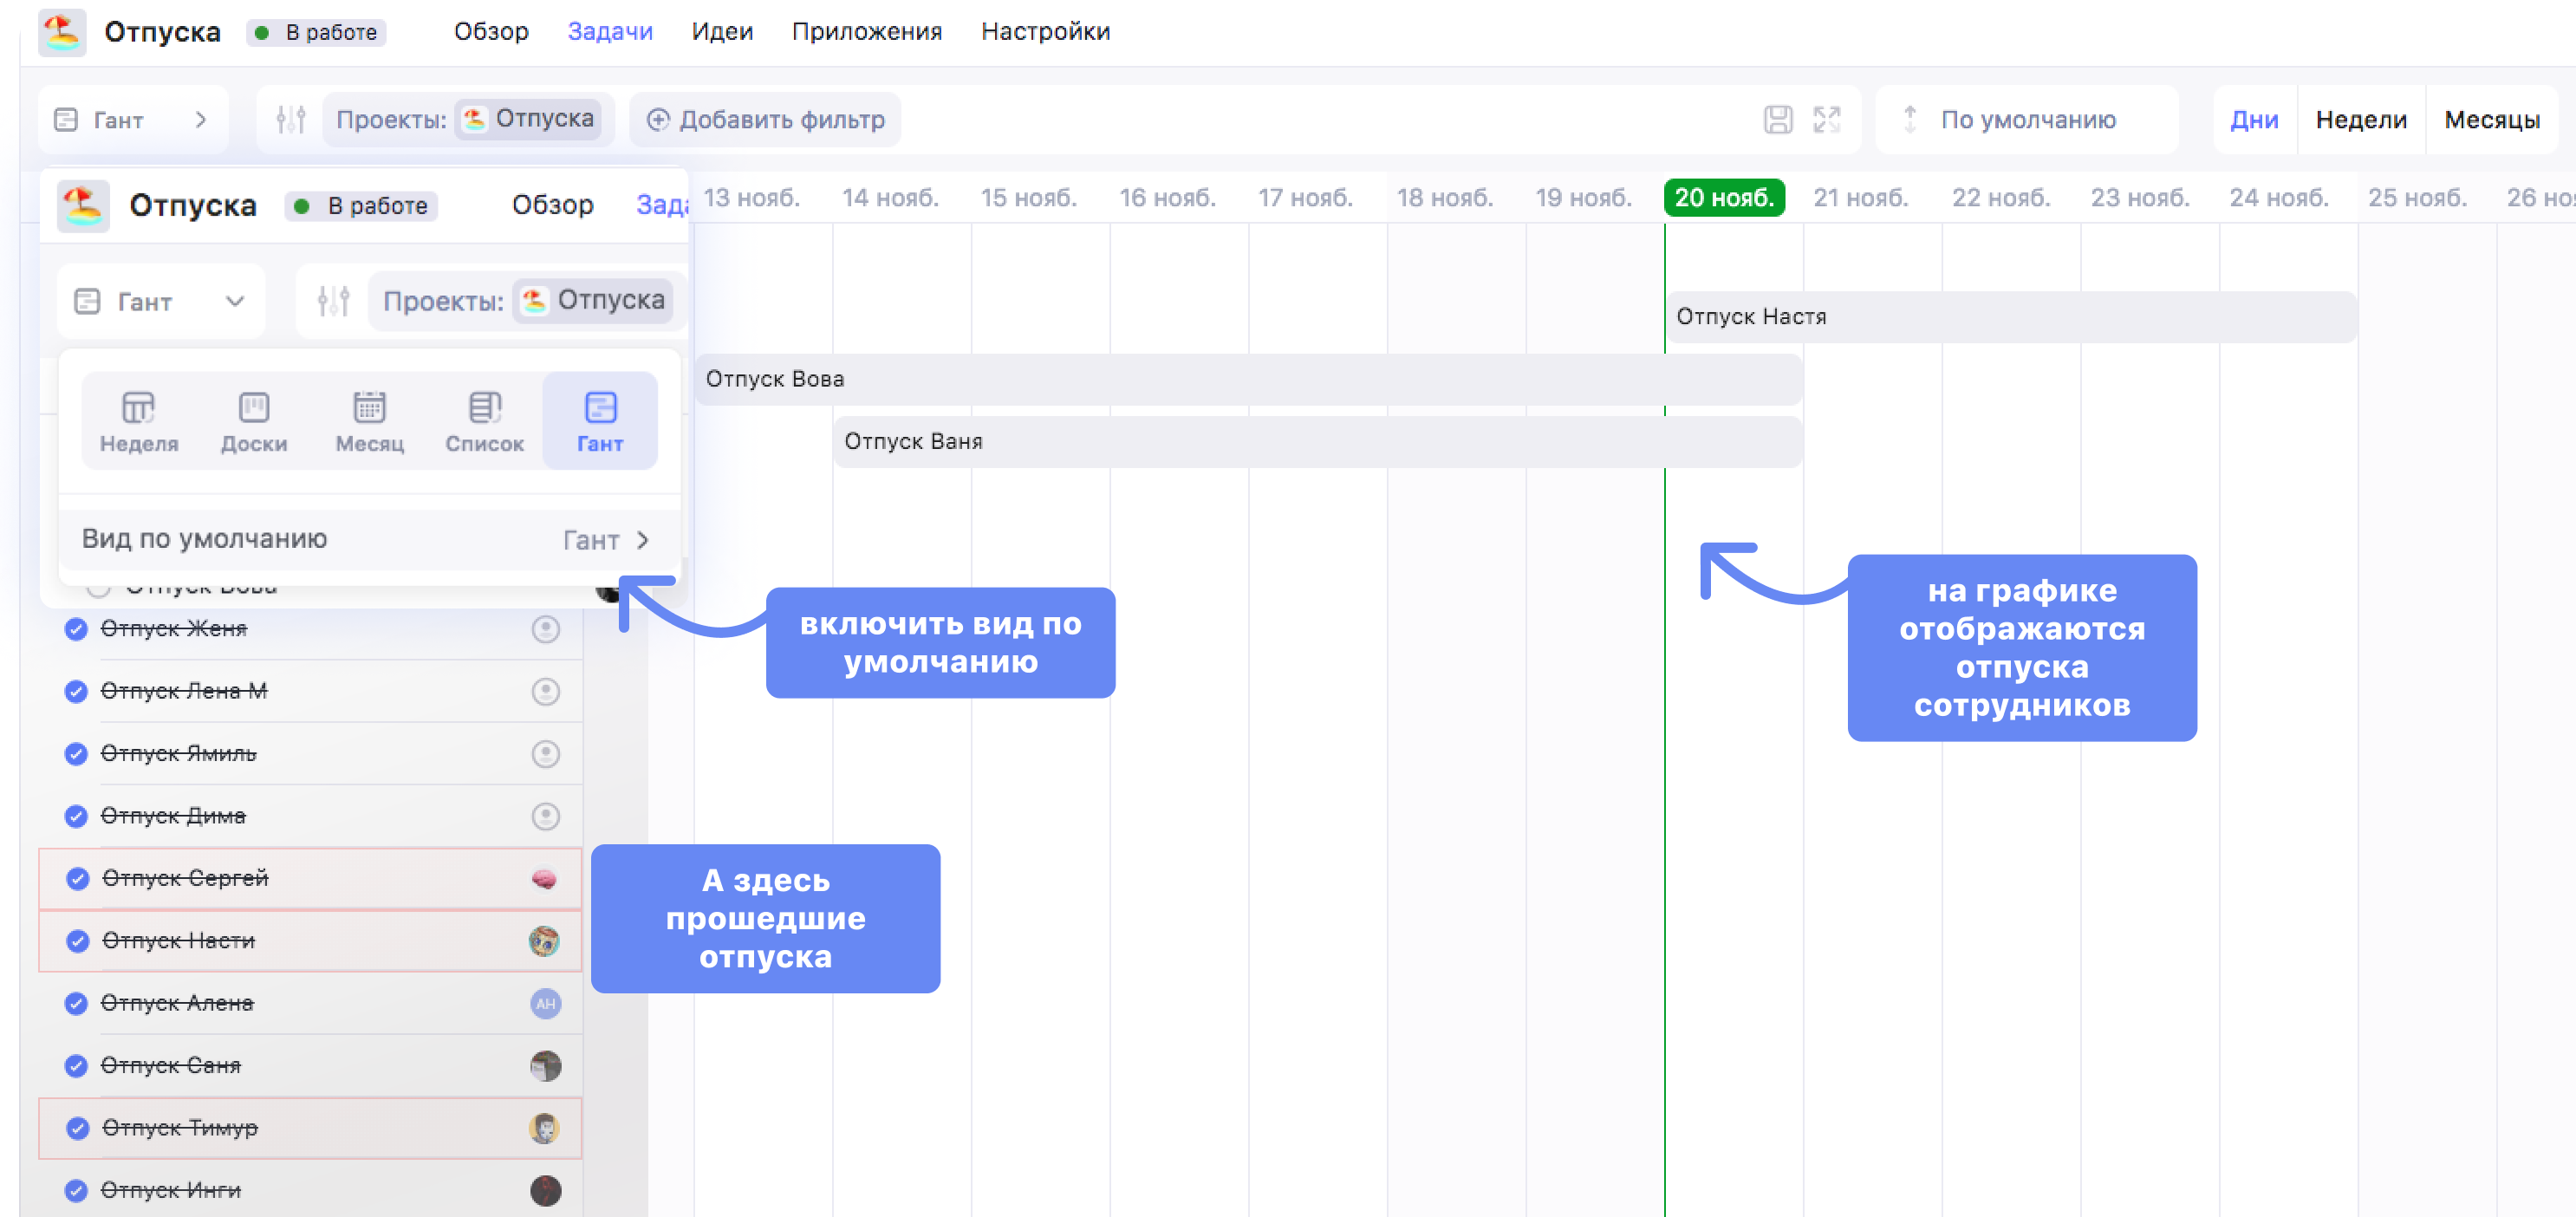Click the save view floppy icon
The image size is (2576, 1217).
pyautogui.click(x=1777, y=120)
